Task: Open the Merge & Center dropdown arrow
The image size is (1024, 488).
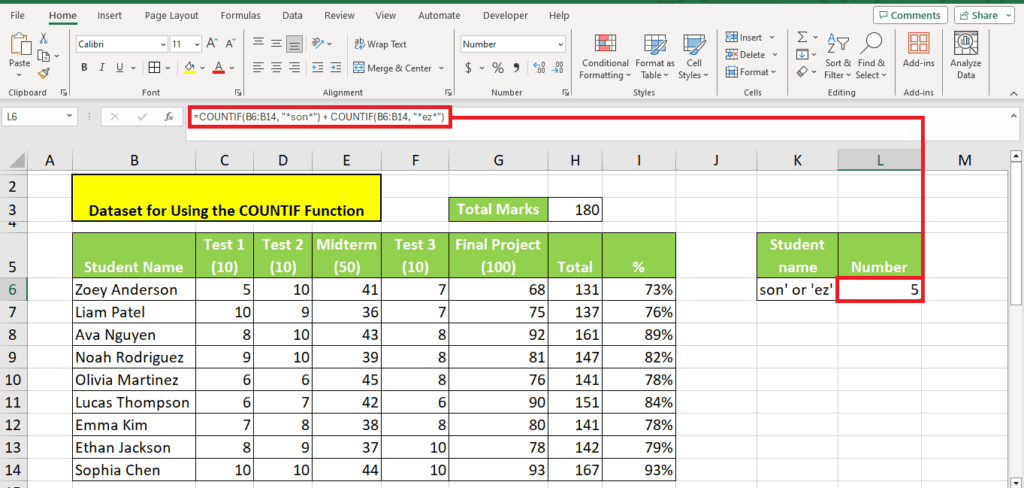Action: [439, 68]
